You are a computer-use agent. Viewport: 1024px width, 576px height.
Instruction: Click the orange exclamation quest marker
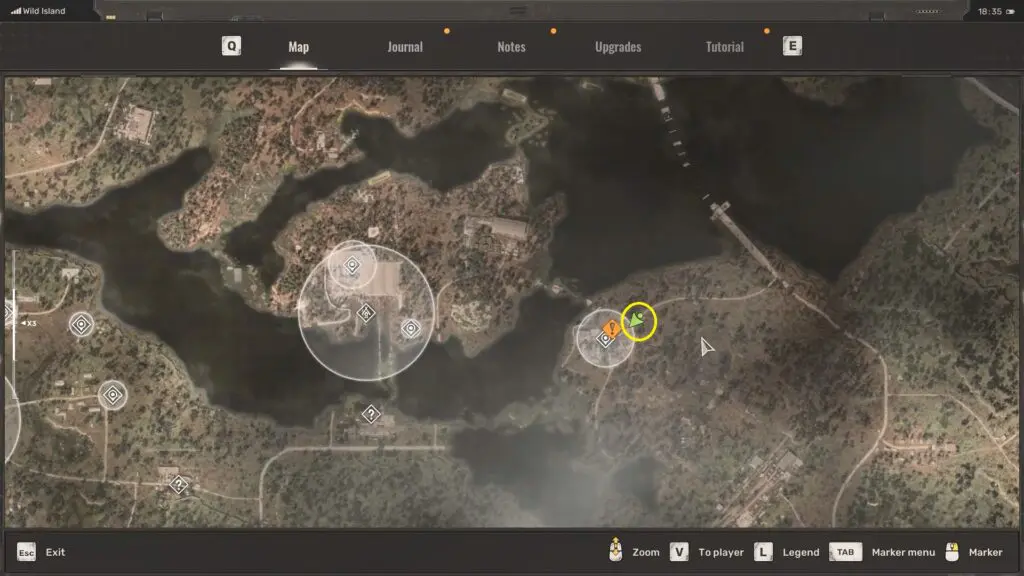612,327
